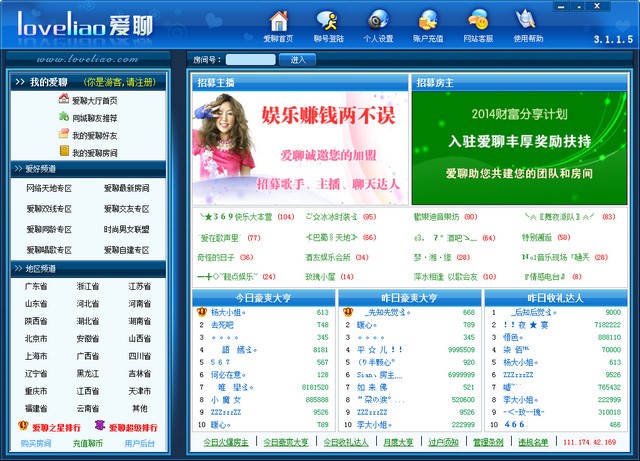640x461 pixels.
Task: Select 北京市 region
Action: (36, 339)
